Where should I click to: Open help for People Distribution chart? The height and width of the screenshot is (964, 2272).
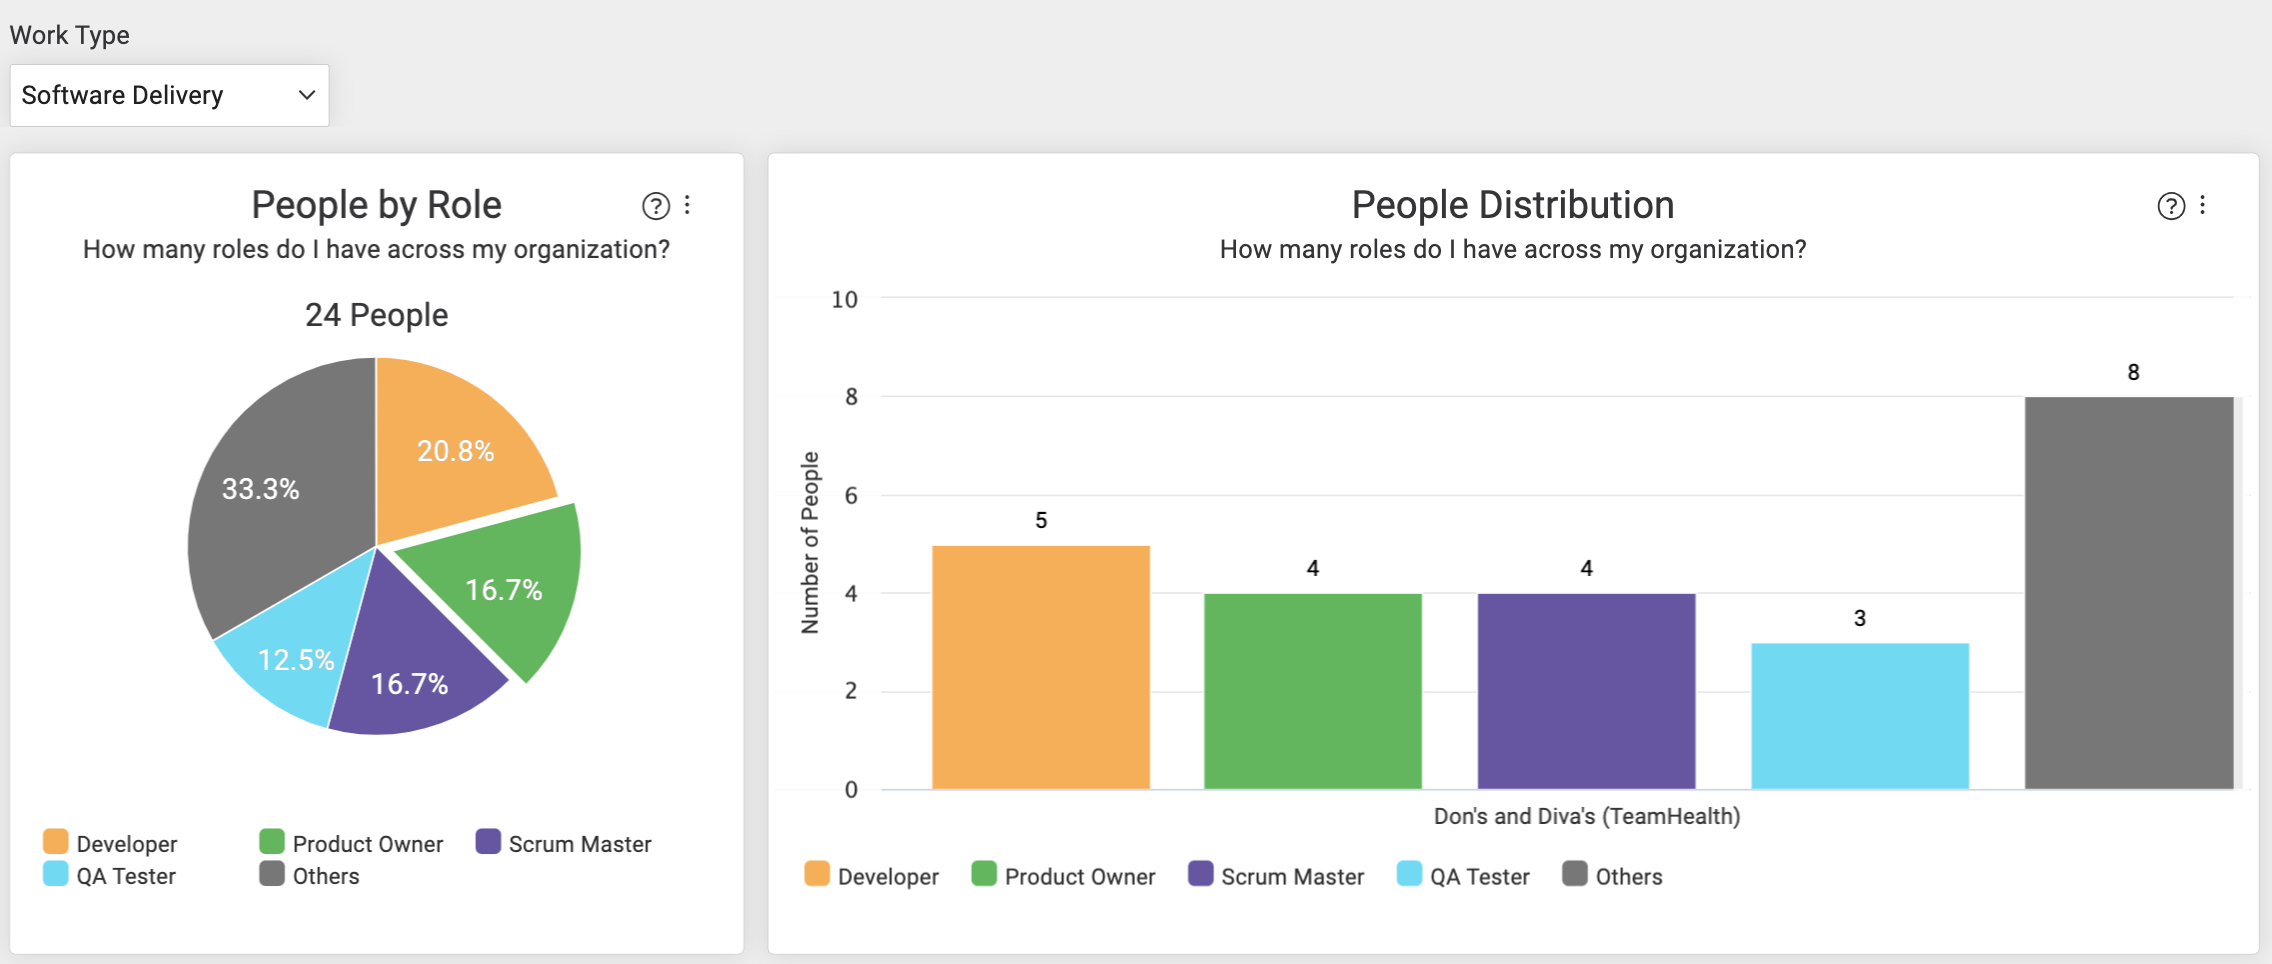point(2171,206)
